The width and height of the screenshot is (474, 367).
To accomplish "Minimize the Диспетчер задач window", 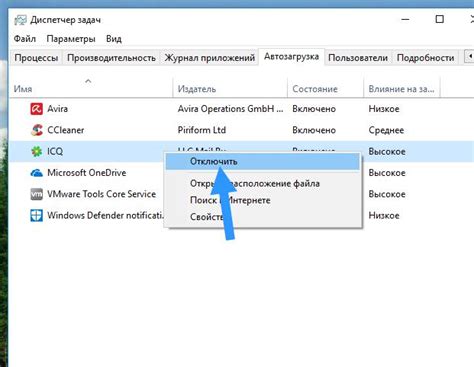I will pyautogui.click(x=405, y=19).
